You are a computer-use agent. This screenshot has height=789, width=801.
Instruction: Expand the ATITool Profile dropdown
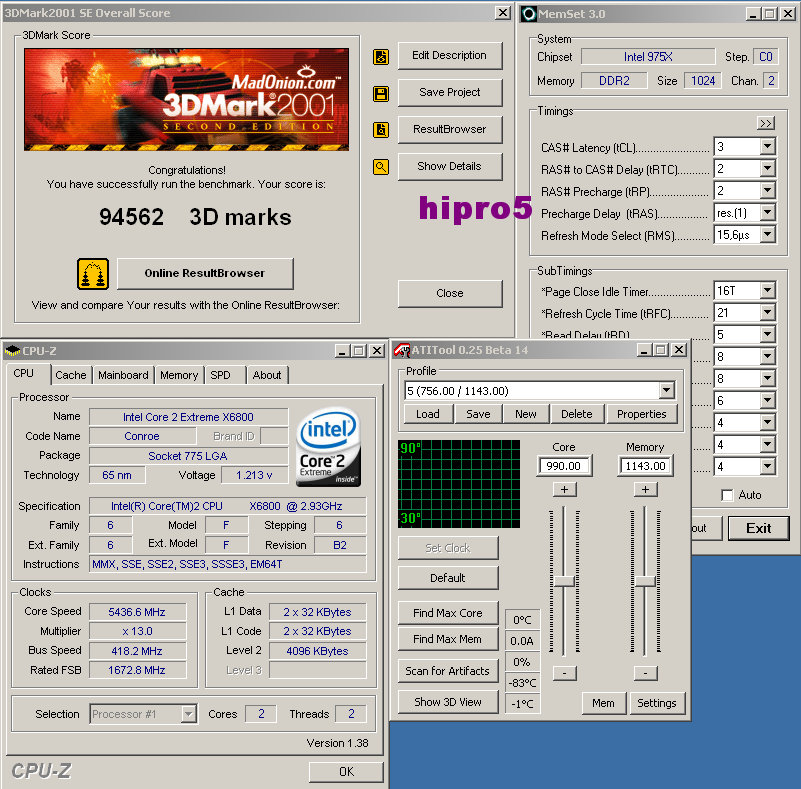pos(666,391)
